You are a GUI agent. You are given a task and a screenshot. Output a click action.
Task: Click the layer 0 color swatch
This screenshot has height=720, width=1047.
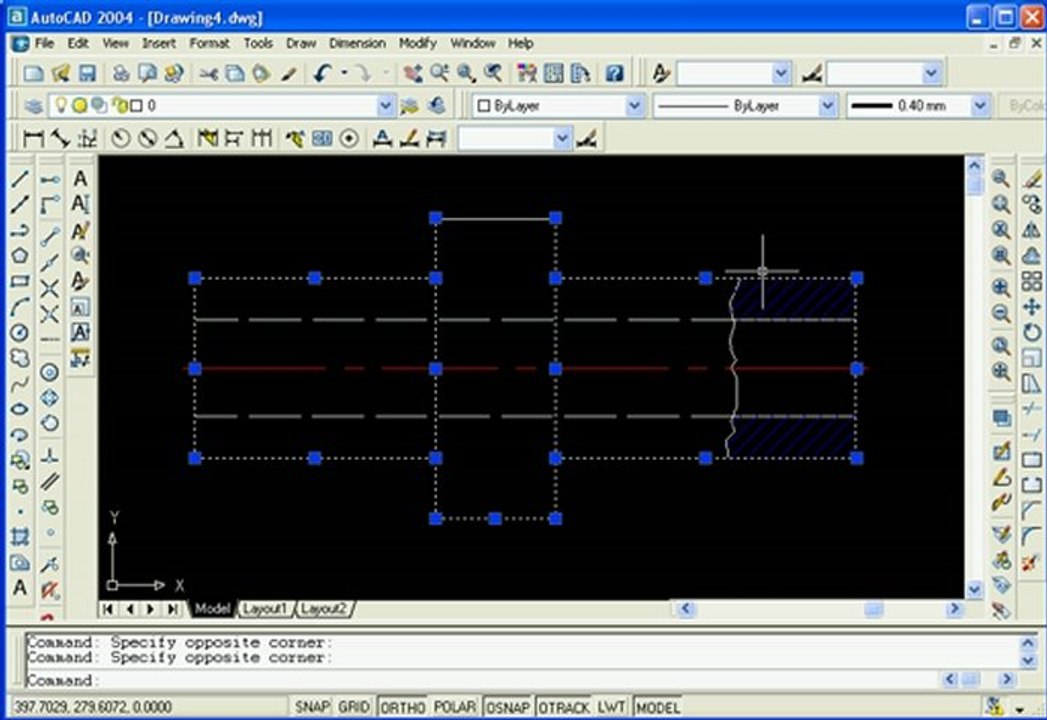[x=136, y=106]
